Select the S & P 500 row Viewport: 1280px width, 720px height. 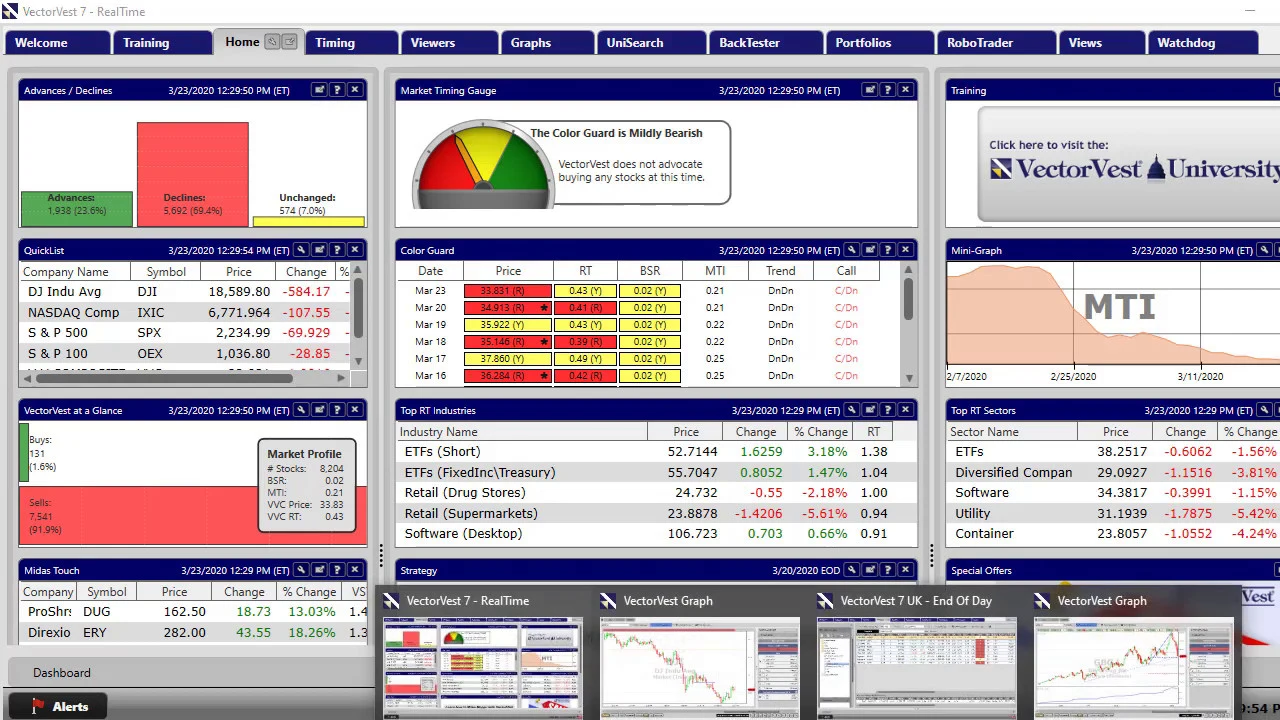pyautogui.click(x=185, y=333)
